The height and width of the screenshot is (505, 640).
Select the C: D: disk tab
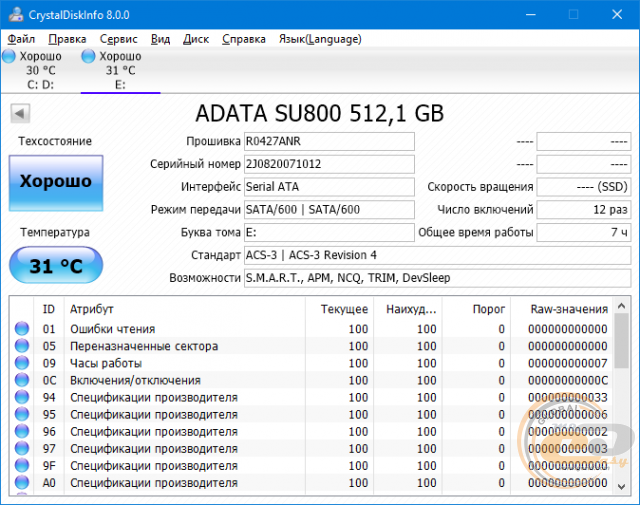[x=40, y=70]
